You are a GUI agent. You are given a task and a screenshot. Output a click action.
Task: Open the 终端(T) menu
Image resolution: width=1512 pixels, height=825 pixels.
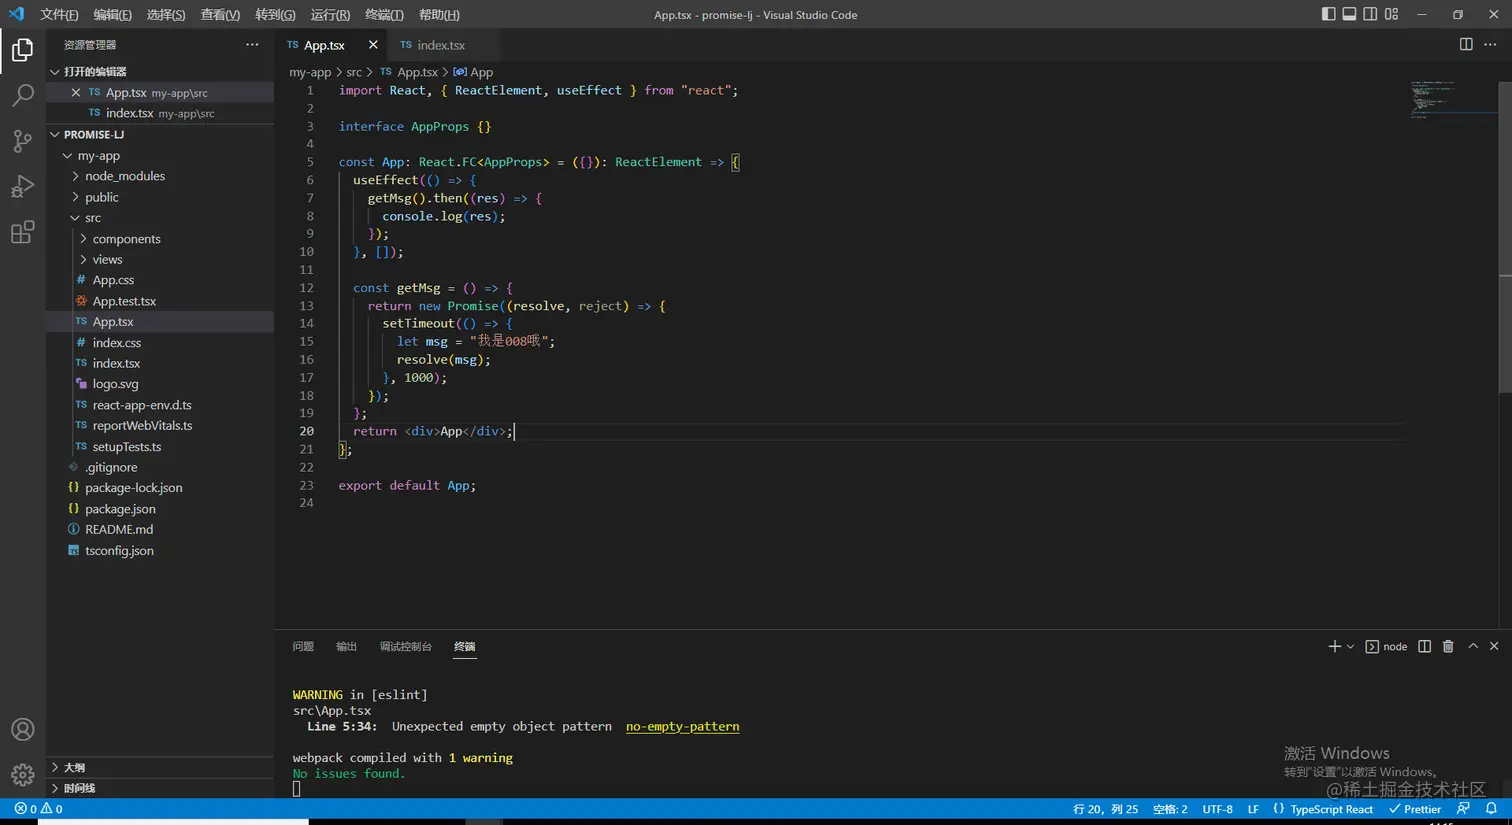tap(384, 15)
